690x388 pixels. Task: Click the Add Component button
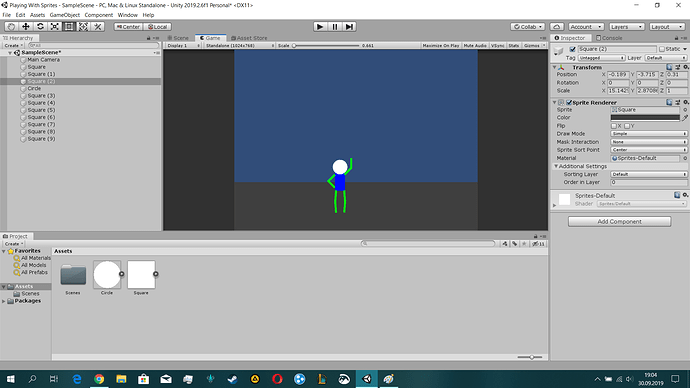[x=620, y=222]
